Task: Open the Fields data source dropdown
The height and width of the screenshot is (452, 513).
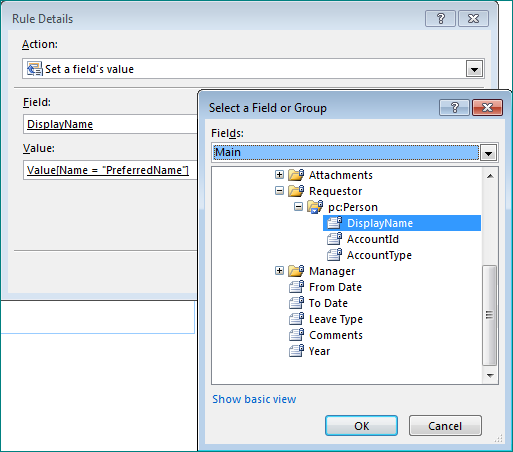Action: pyautogui.click(x=489, y=153)
